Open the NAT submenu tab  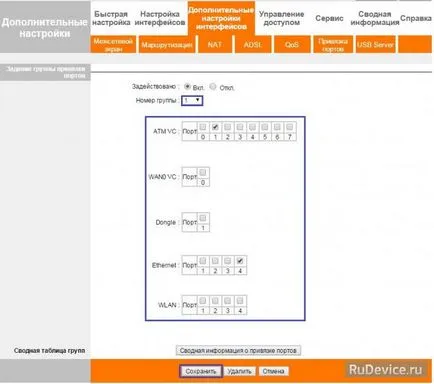point(215,45)
